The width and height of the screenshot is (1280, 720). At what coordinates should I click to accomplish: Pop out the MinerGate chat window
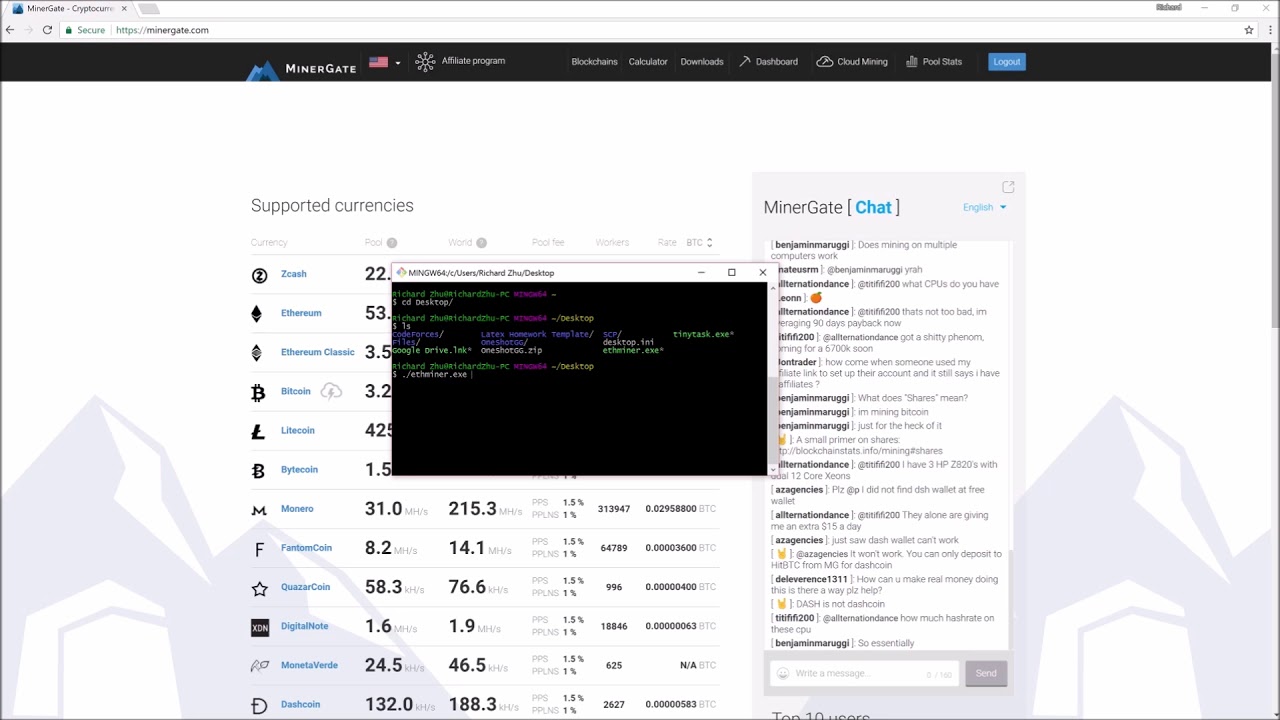coord(1008,187)
